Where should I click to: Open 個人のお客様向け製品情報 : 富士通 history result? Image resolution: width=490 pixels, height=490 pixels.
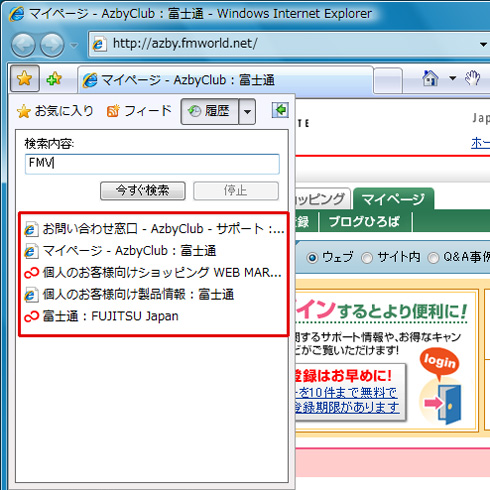coord(129,295)
